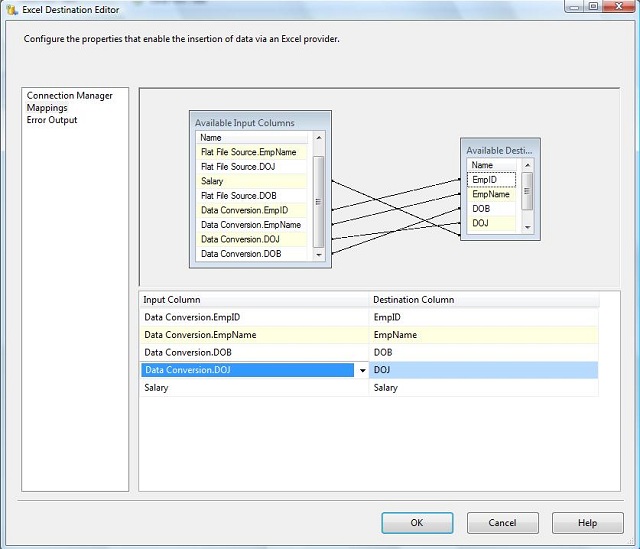
Task: Select the Error Output page
Action: coord(52,120)
